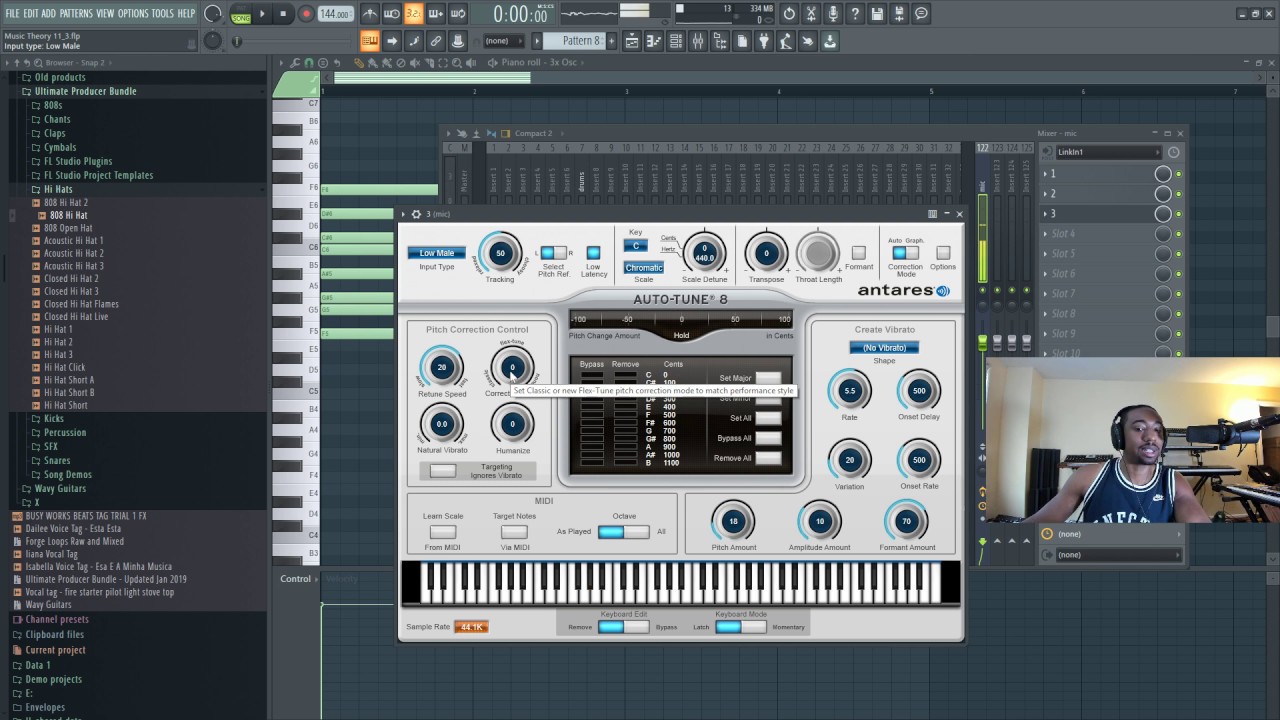This screenshot has height=720, width=1280.
Task: Click the microphone one-click recording icon
Action: pos(833,14)
